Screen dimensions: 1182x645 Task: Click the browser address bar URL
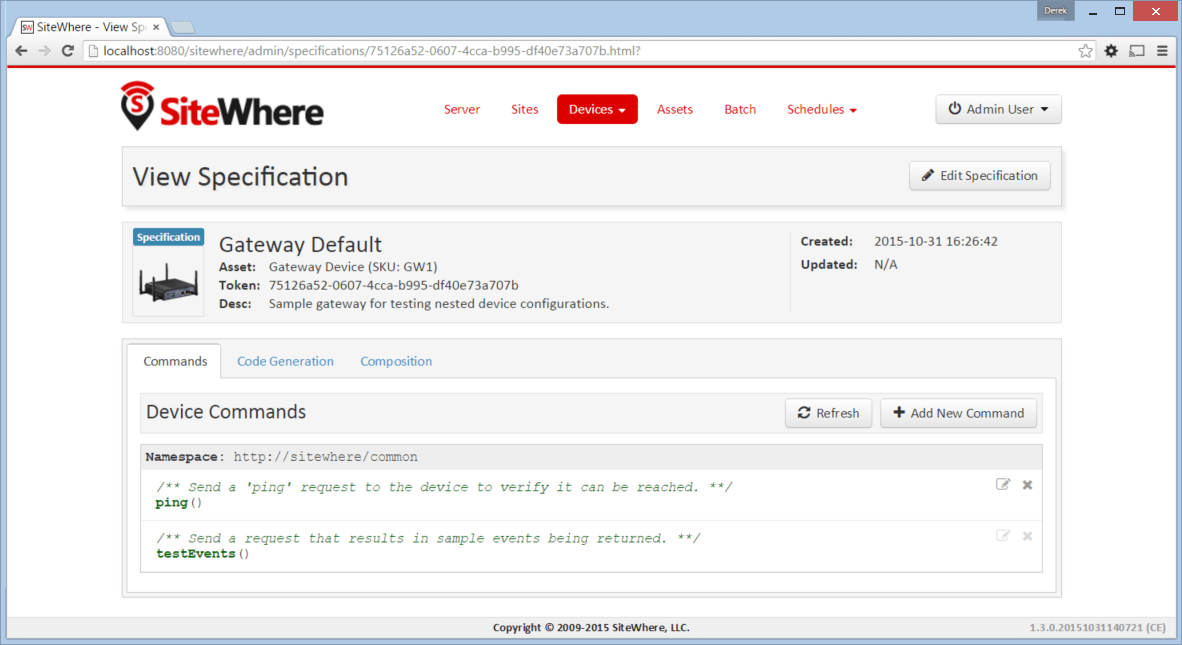pyautogui.click(x=372, y=50)
